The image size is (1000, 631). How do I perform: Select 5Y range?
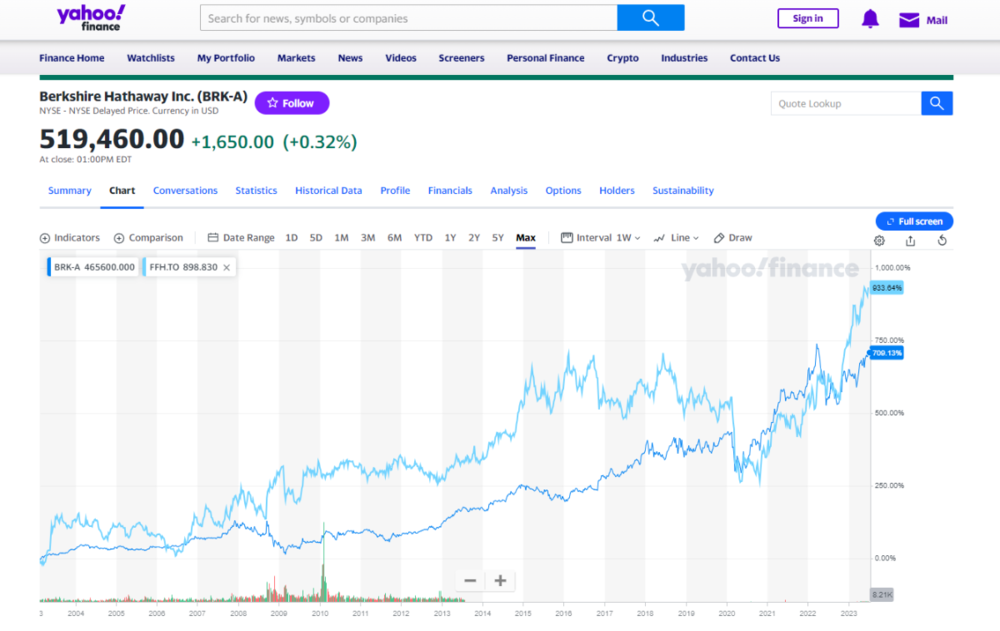(498, 237)
